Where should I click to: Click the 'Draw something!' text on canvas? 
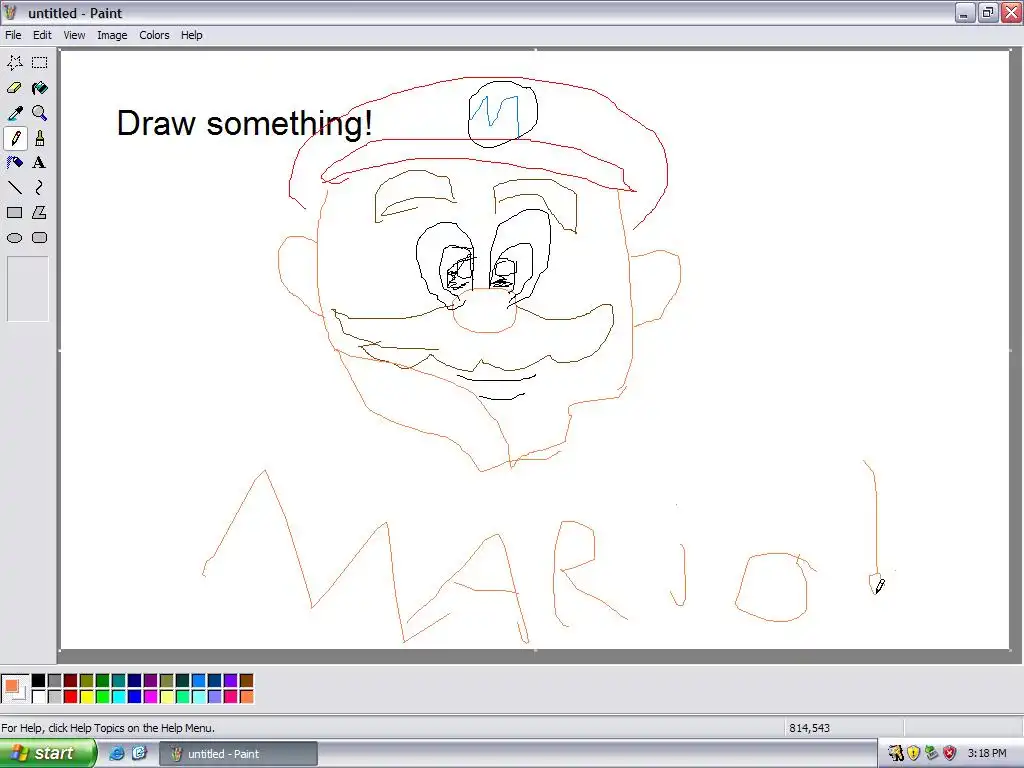244,123
